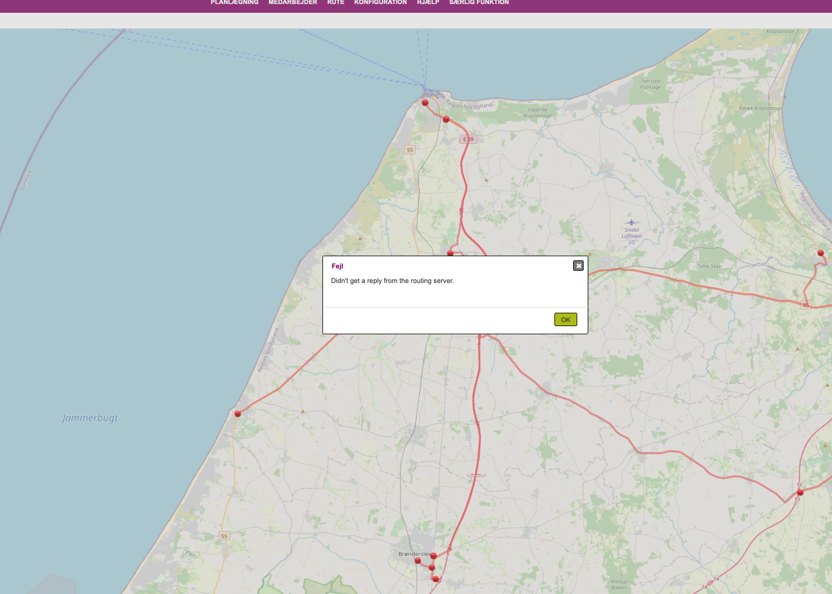This screenshot has width=832, height=594.
Task: Open the Konfiguration menu
Action: [380, 3]
